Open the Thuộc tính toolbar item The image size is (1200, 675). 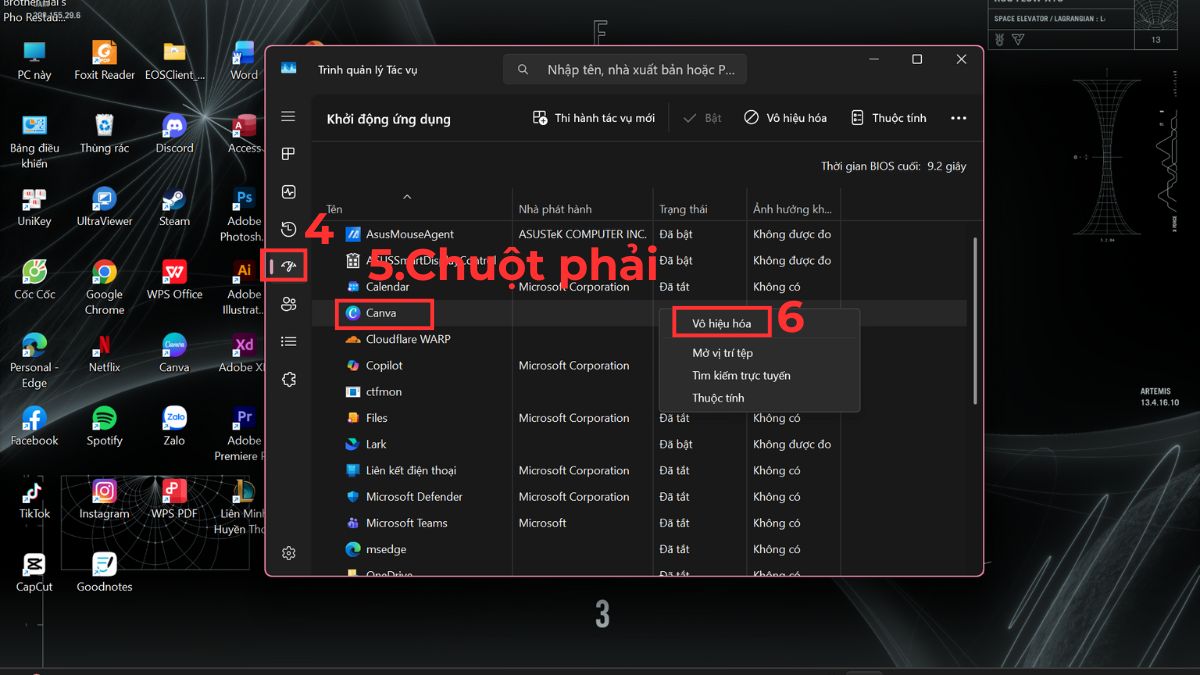(888, 117)
